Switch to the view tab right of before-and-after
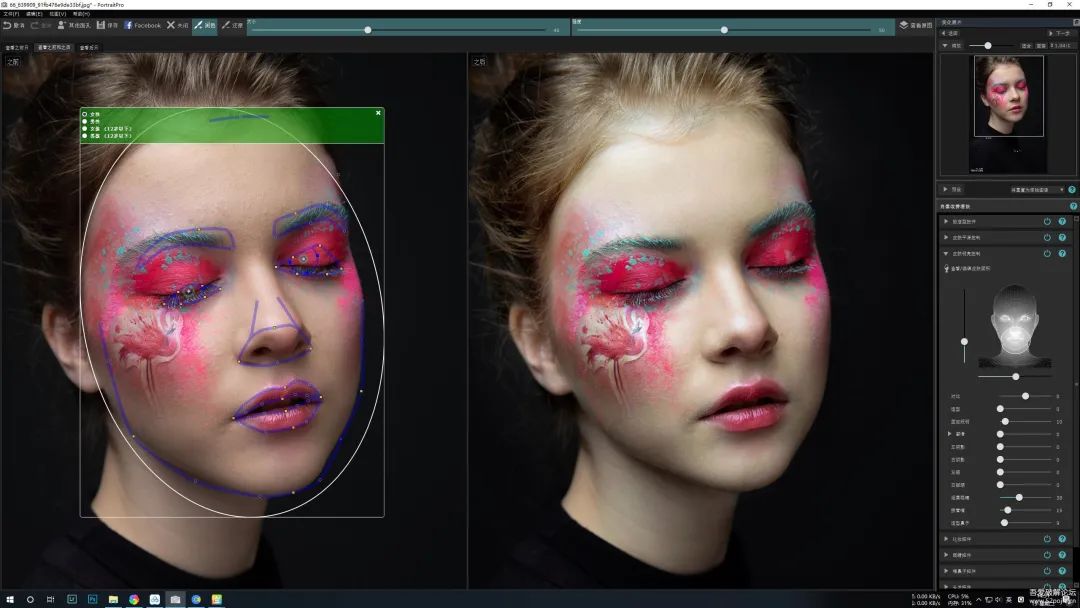The height and width of the screenshot is (608, 1080). pos(89,48)
